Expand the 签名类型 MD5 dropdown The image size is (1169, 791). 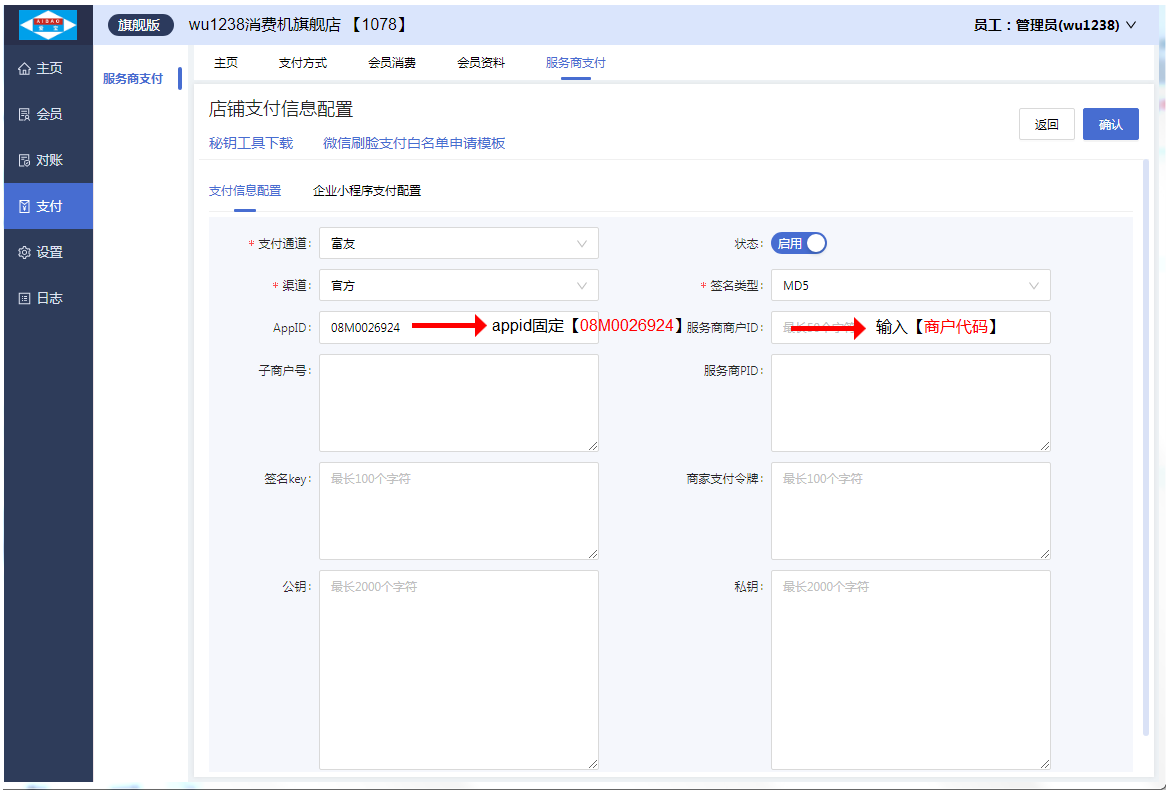910,285
